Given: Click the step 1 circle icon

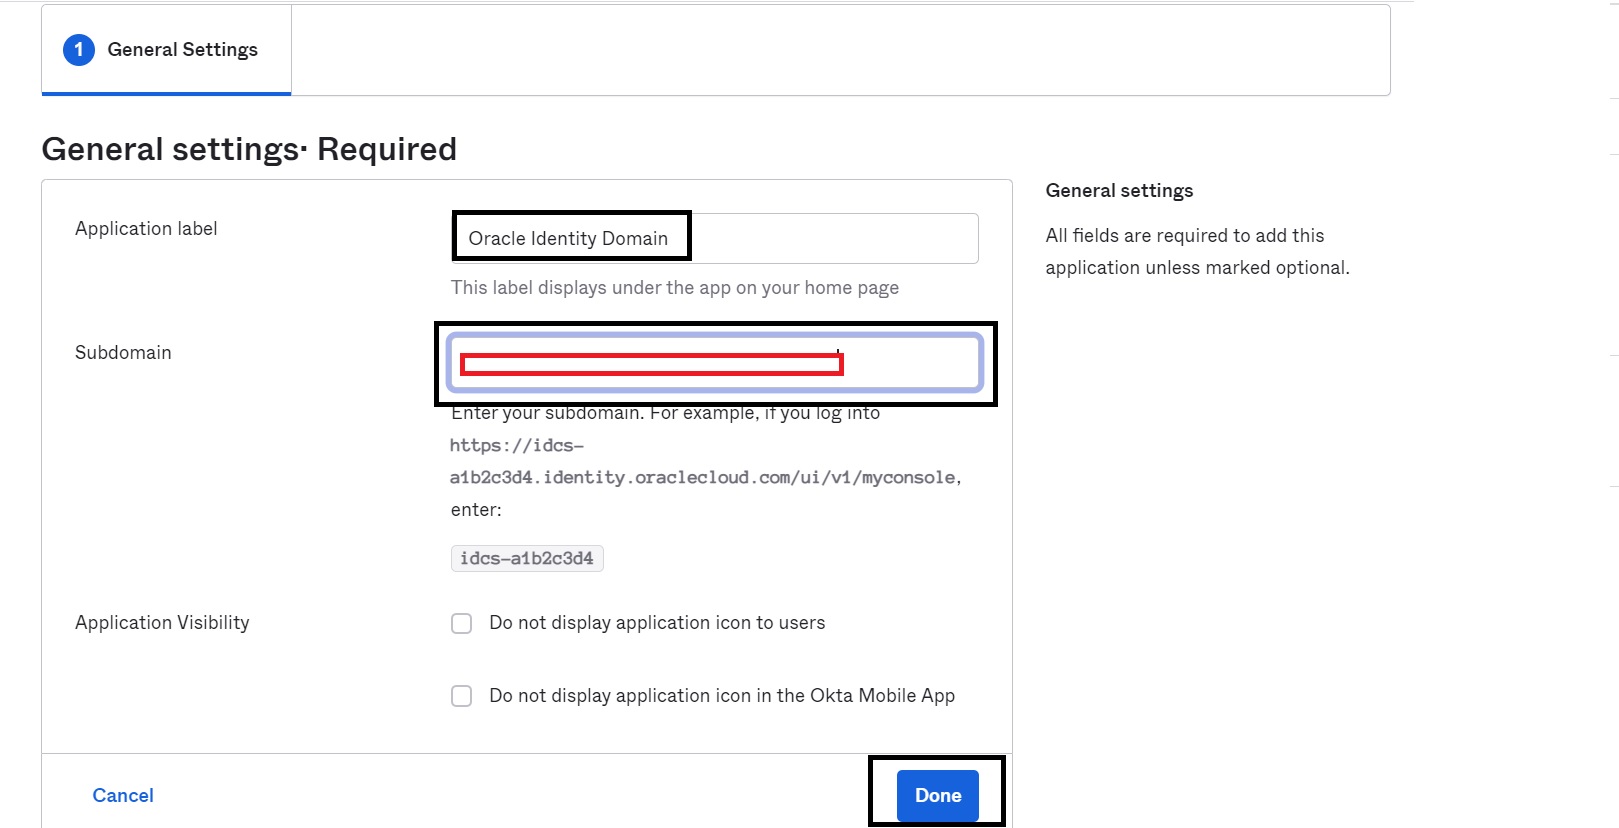Looking at the screenshot, I should [79, 50].
